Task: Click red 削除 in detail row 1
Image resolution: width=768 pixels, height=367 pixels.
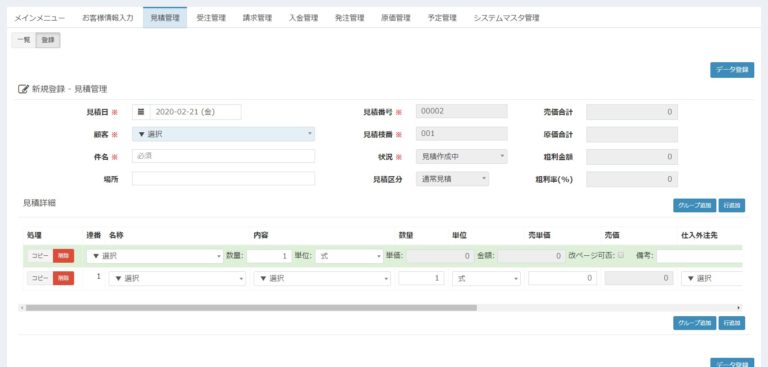Action: click(63, 278)
